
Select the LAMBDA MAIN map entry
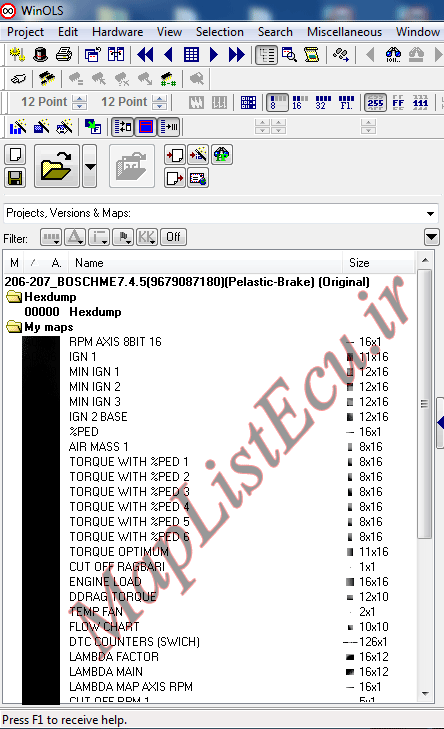(106, 672)
